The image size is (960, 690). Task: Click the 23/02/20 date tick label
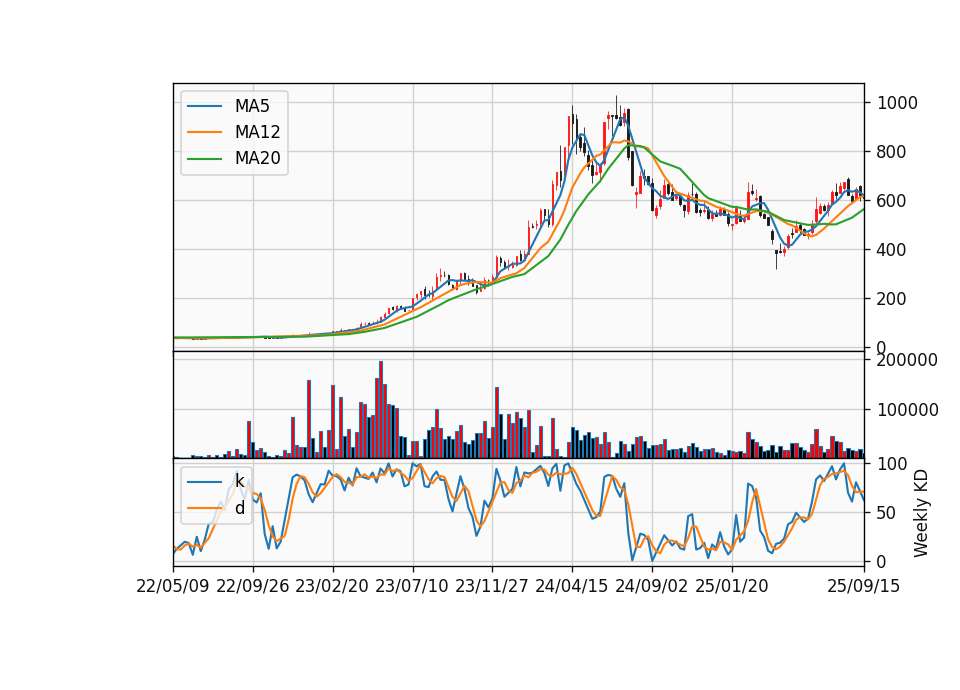[x=332, y=586]
